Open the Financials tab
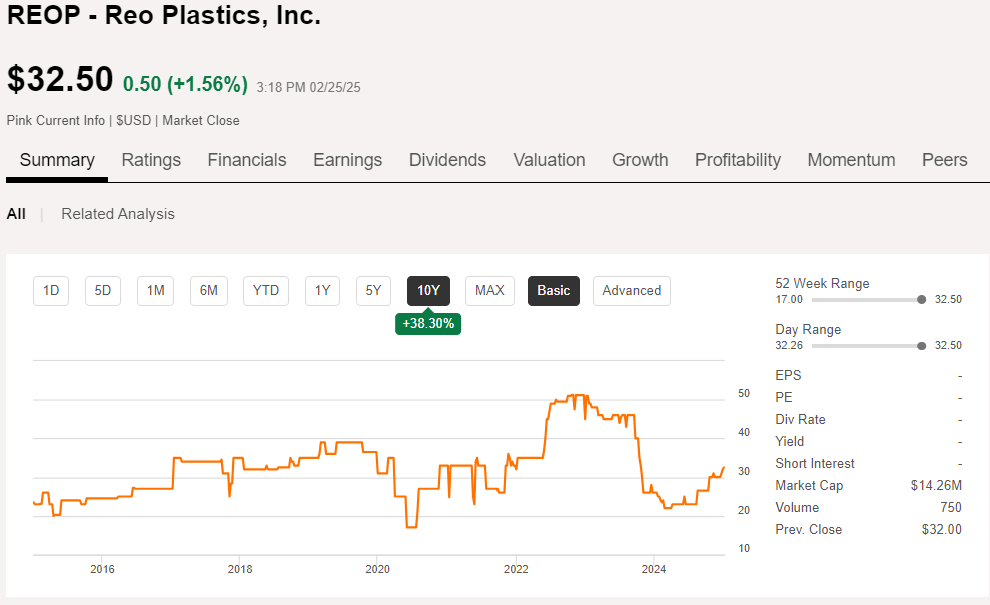The image size is (990, 605). (x=247, y=160)
